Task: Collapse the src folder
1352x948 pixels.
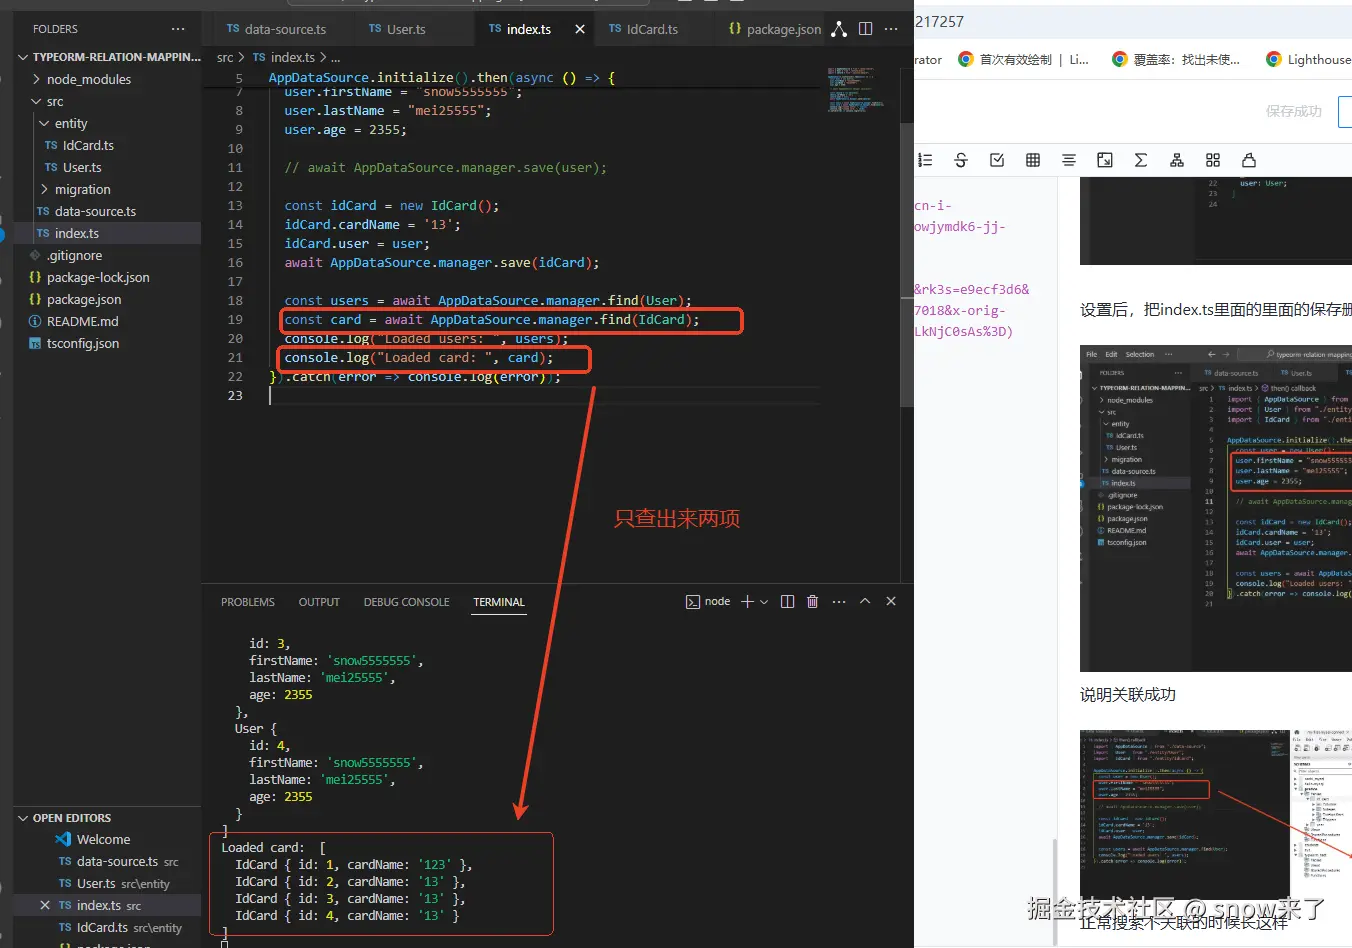Action: pos(37,101)
